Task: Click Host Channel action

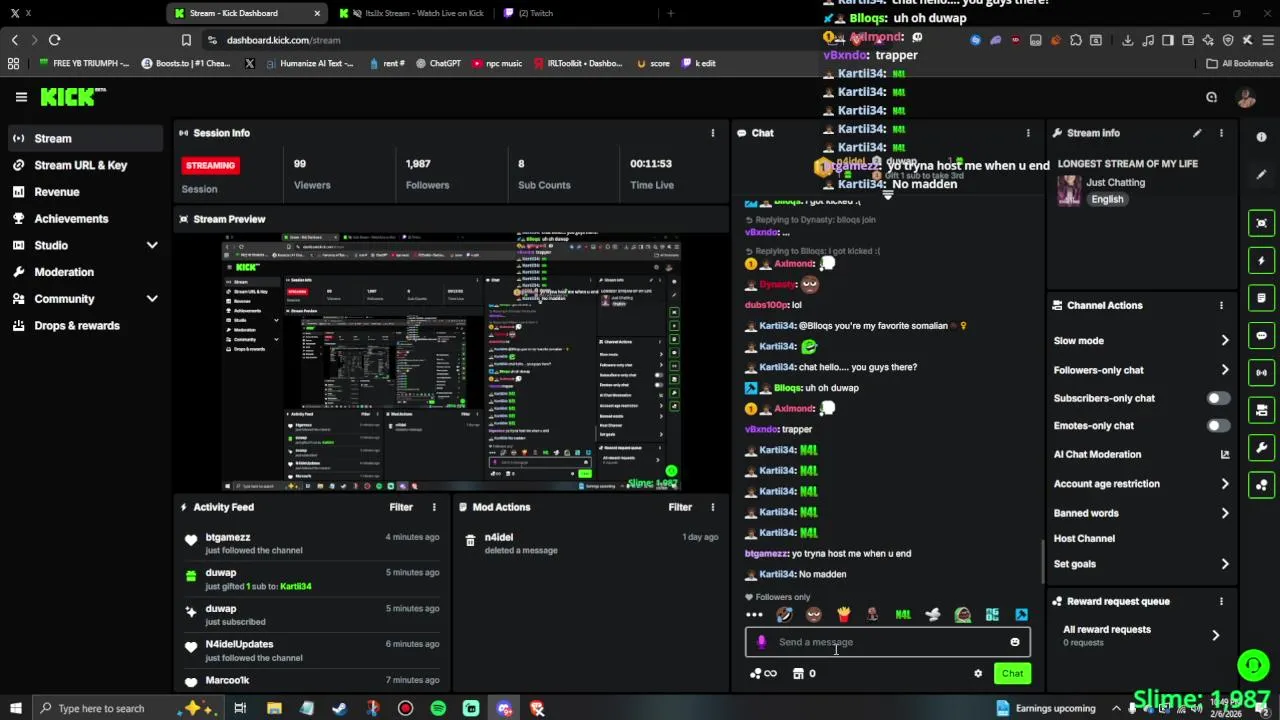Action: coord(1084,538)
